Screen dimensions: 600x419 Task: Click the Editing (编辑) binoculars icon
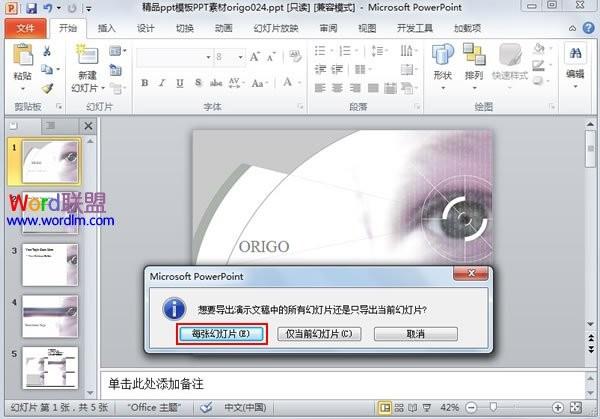pos(575,54)
